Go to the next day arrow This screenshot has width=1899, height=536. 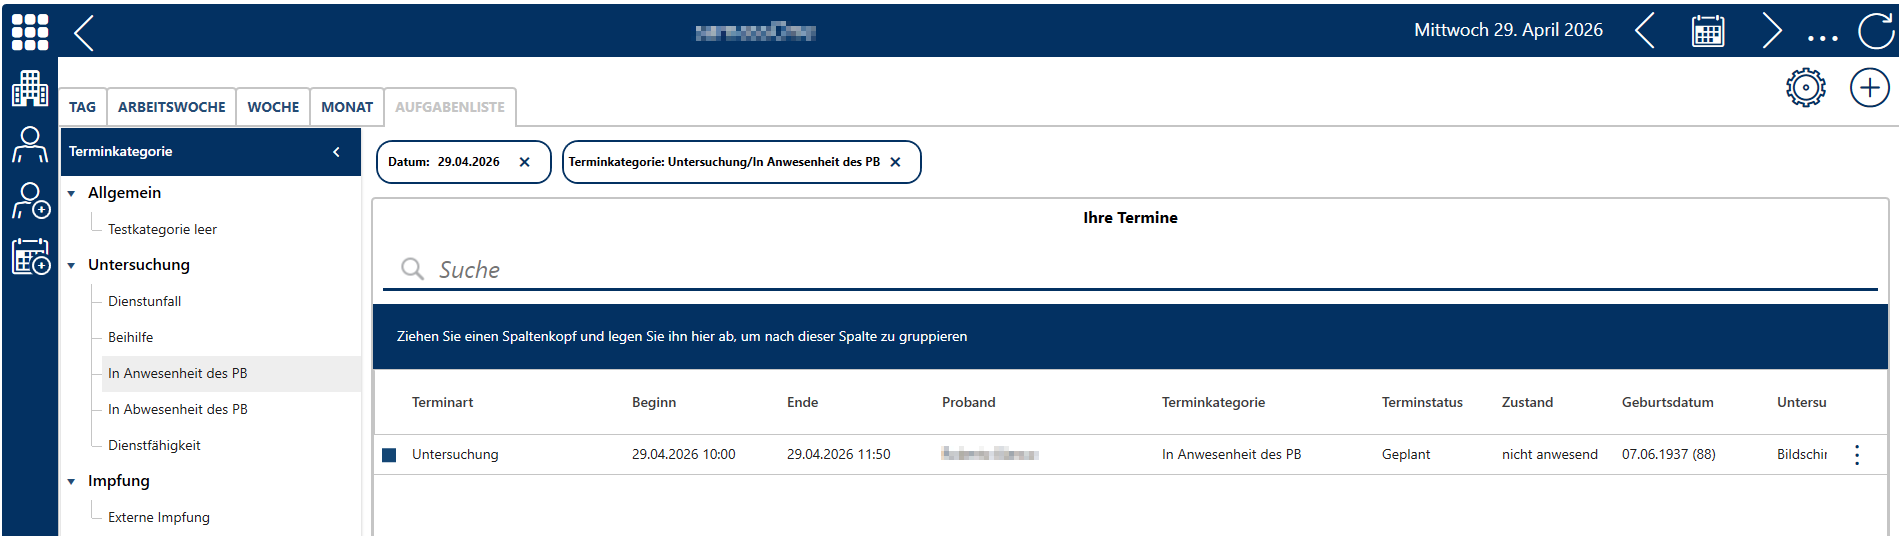tap(1771, 31)
